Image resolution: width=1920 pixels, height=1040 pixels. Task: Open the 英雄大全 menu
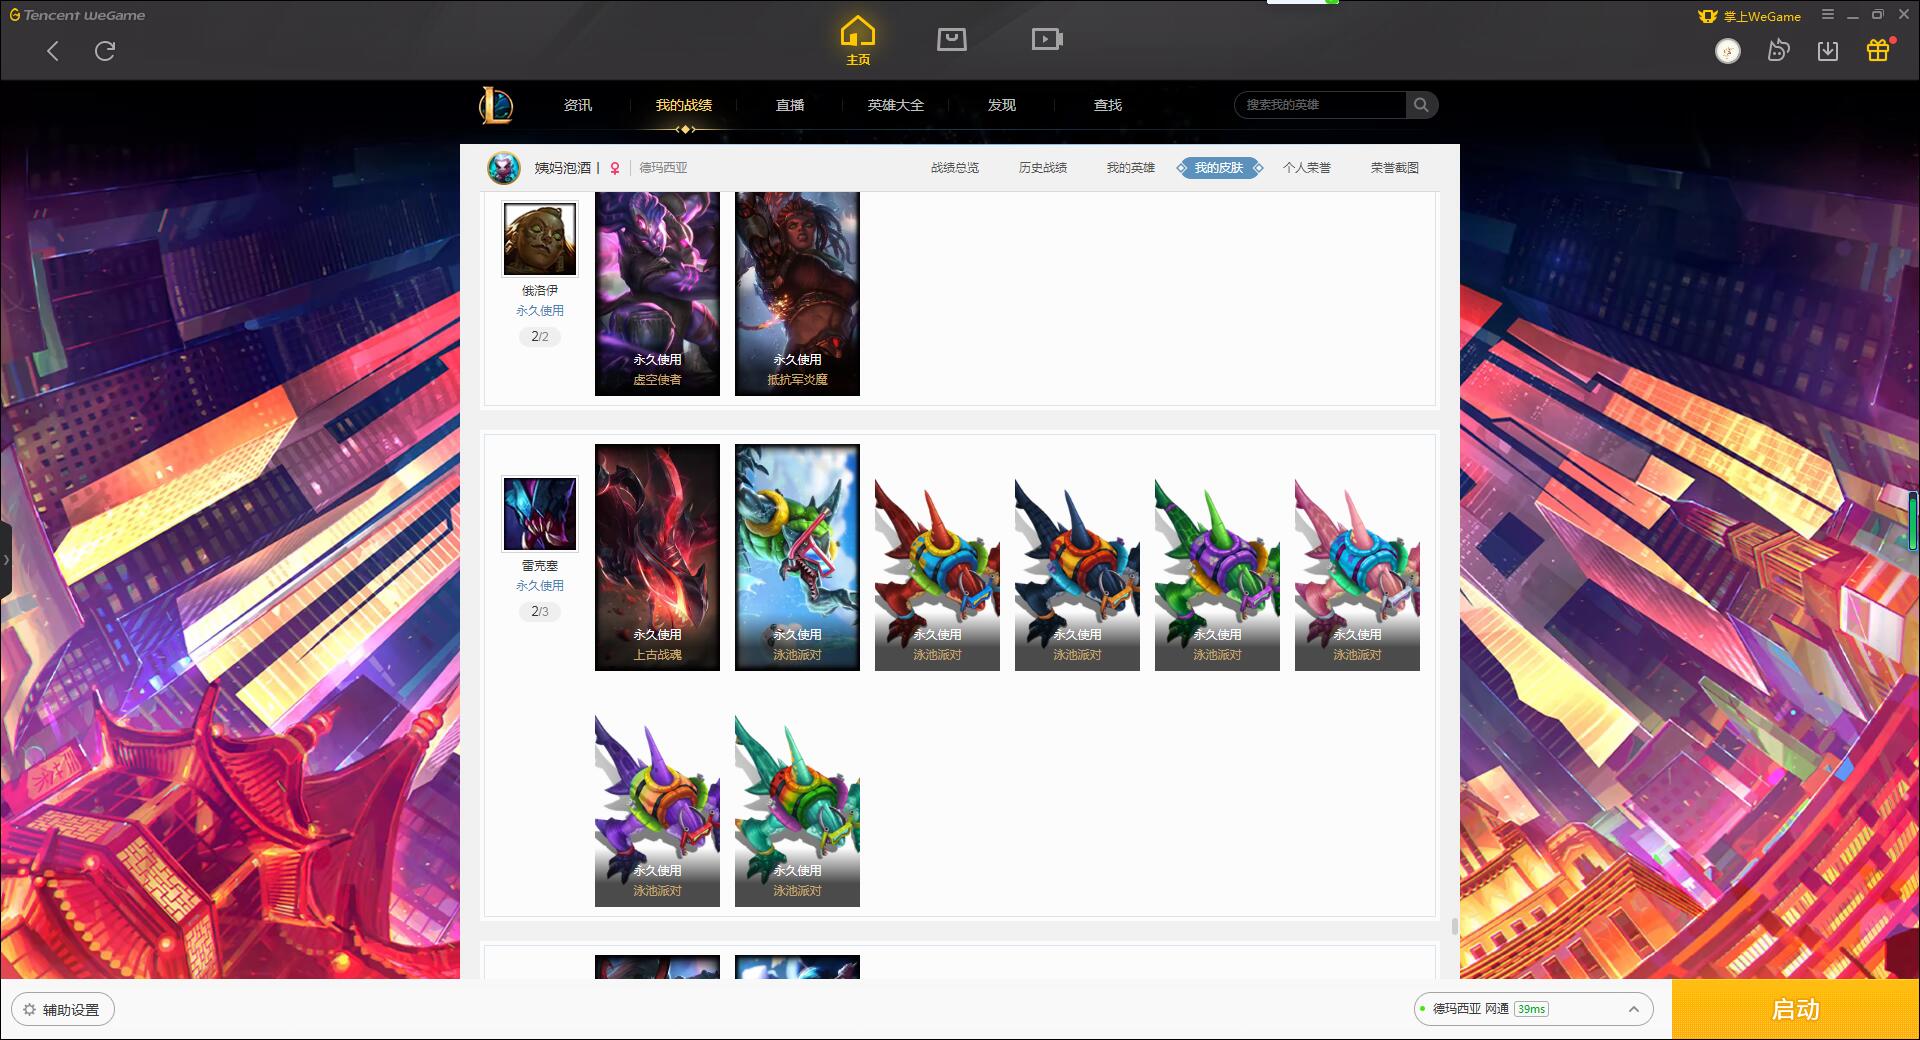pyautogui.click(x=896, y=105)
